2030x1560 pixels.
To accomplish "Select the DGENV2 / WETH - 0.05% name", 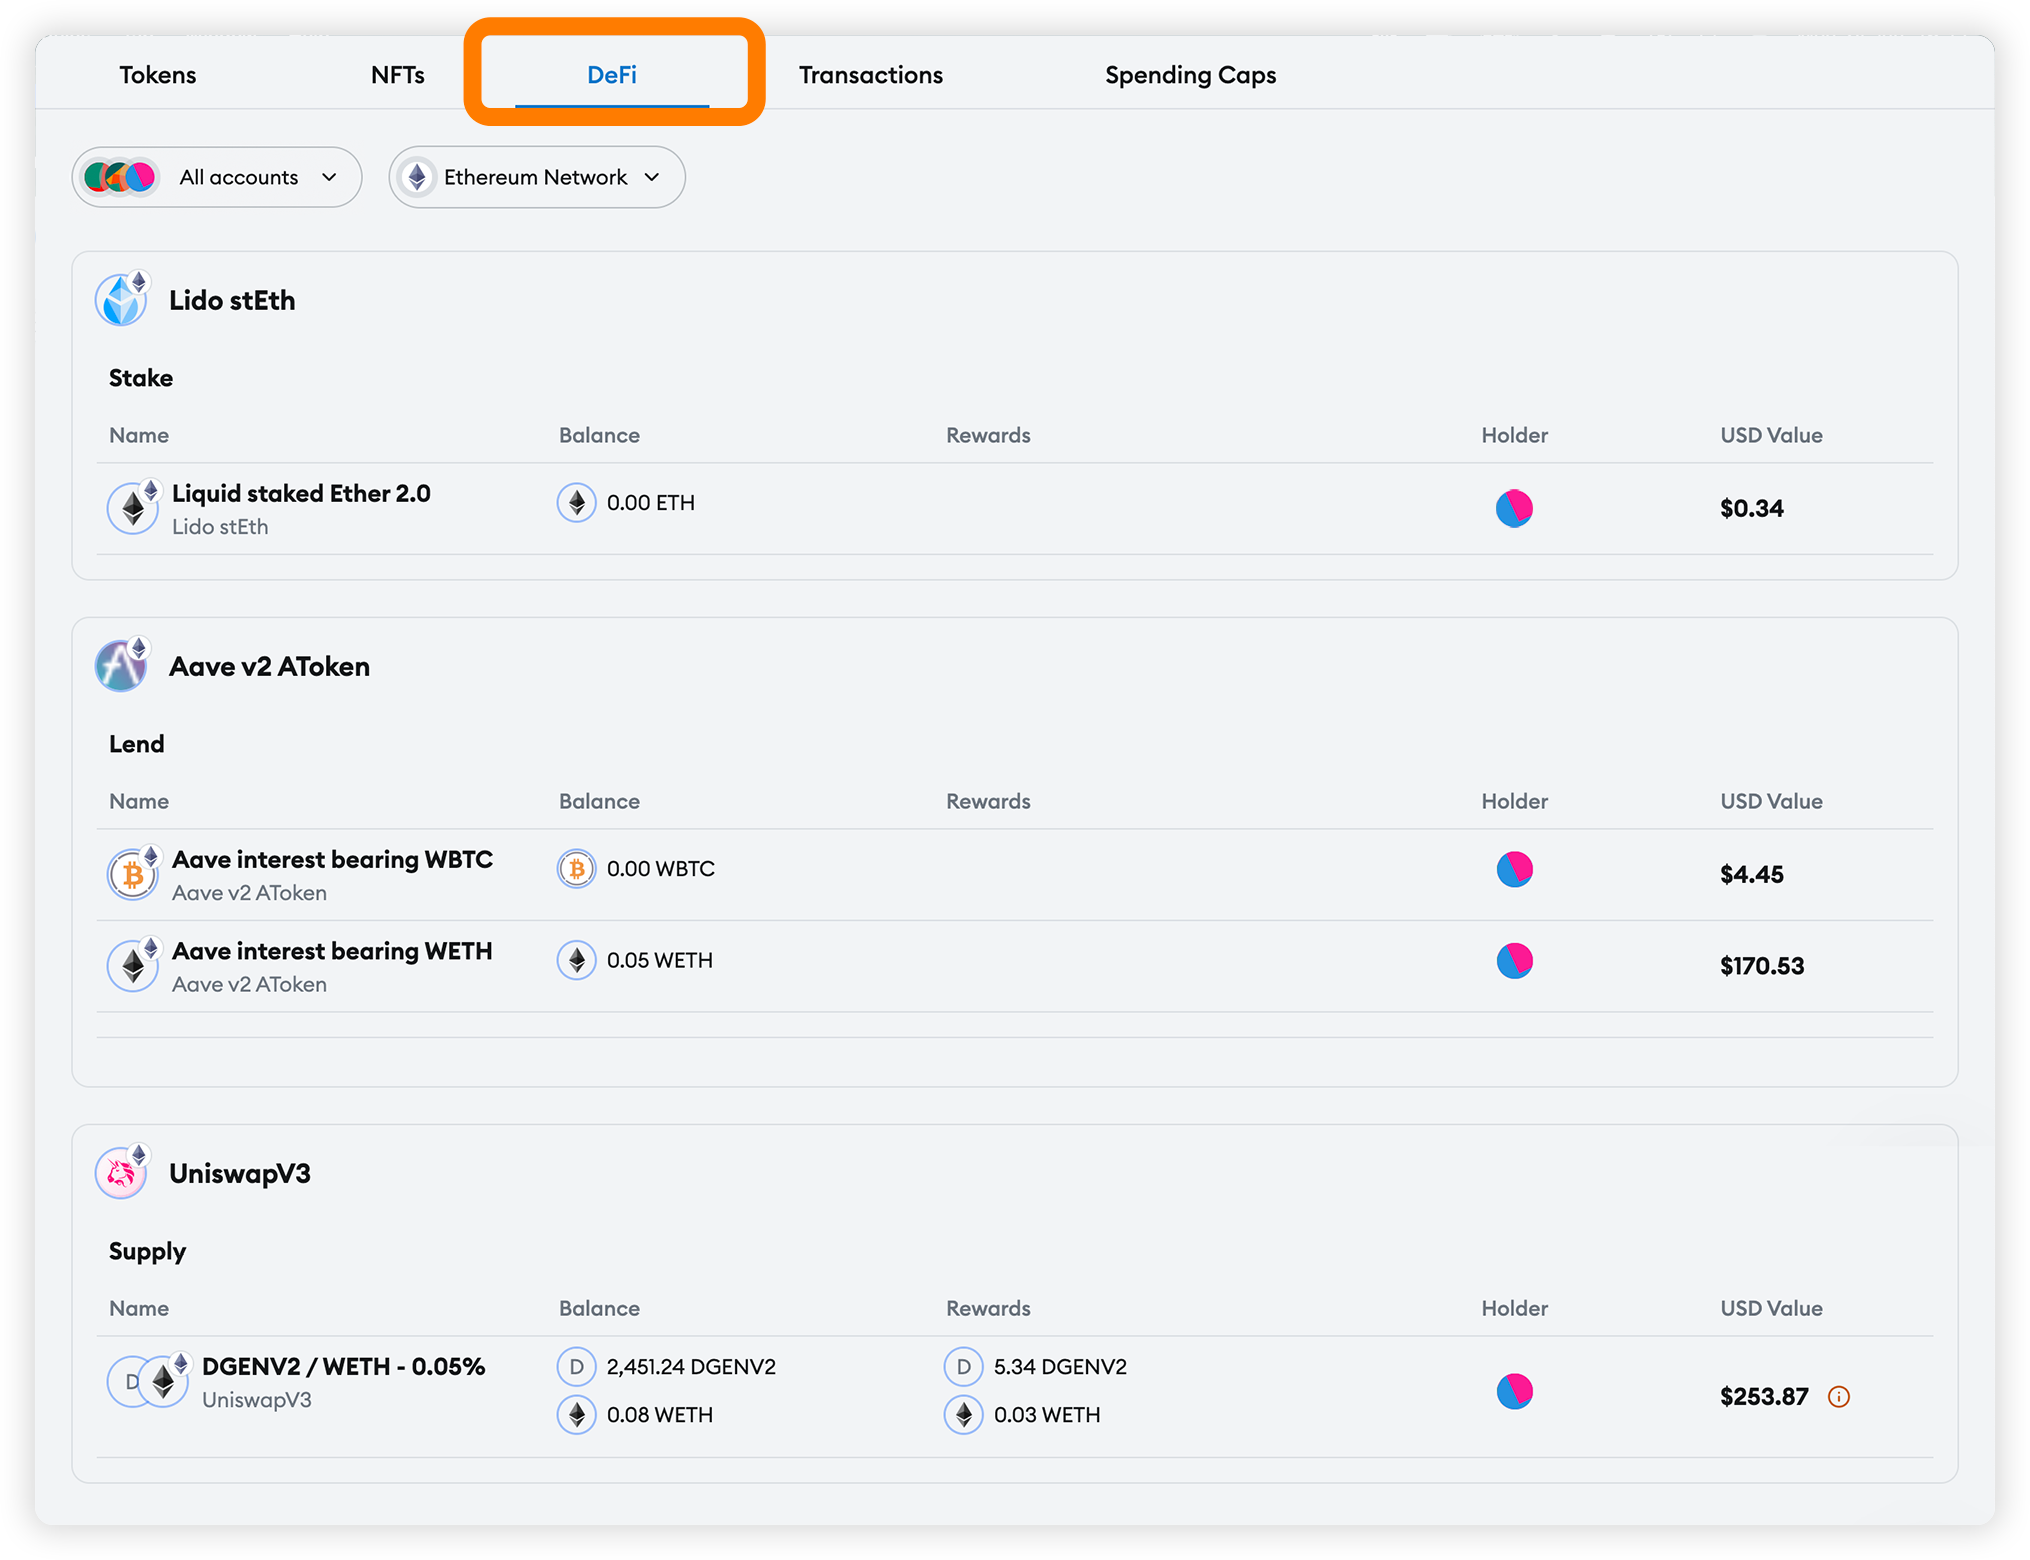I will [343, 1366].
